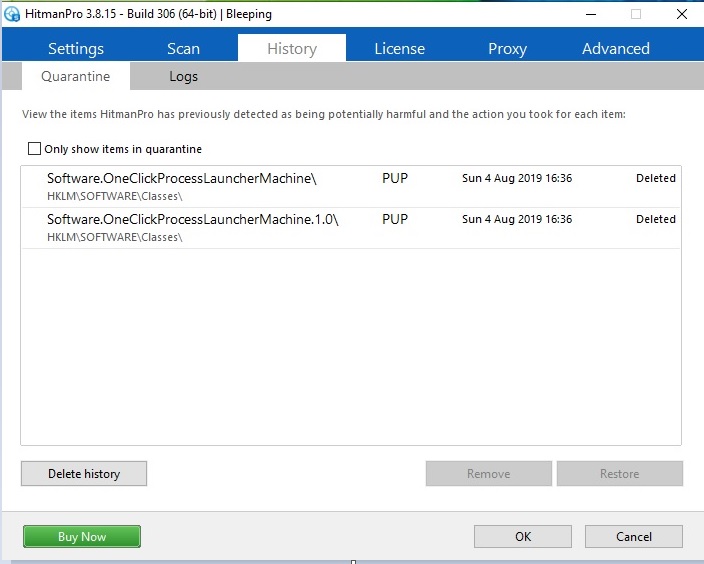The height and width of the screenshot is (564, 704).
Task: Switch to the Logs sub-tab
Action: (x=183, y=76)
